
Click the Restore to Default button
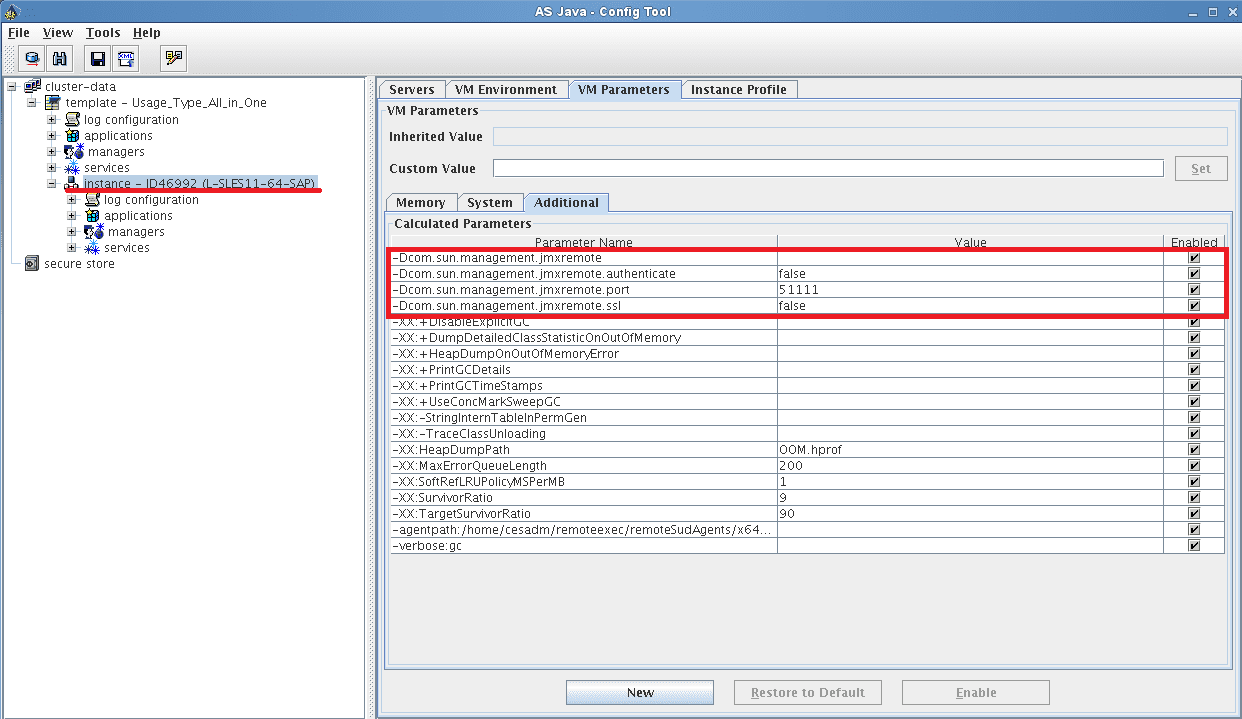(808, 692)
